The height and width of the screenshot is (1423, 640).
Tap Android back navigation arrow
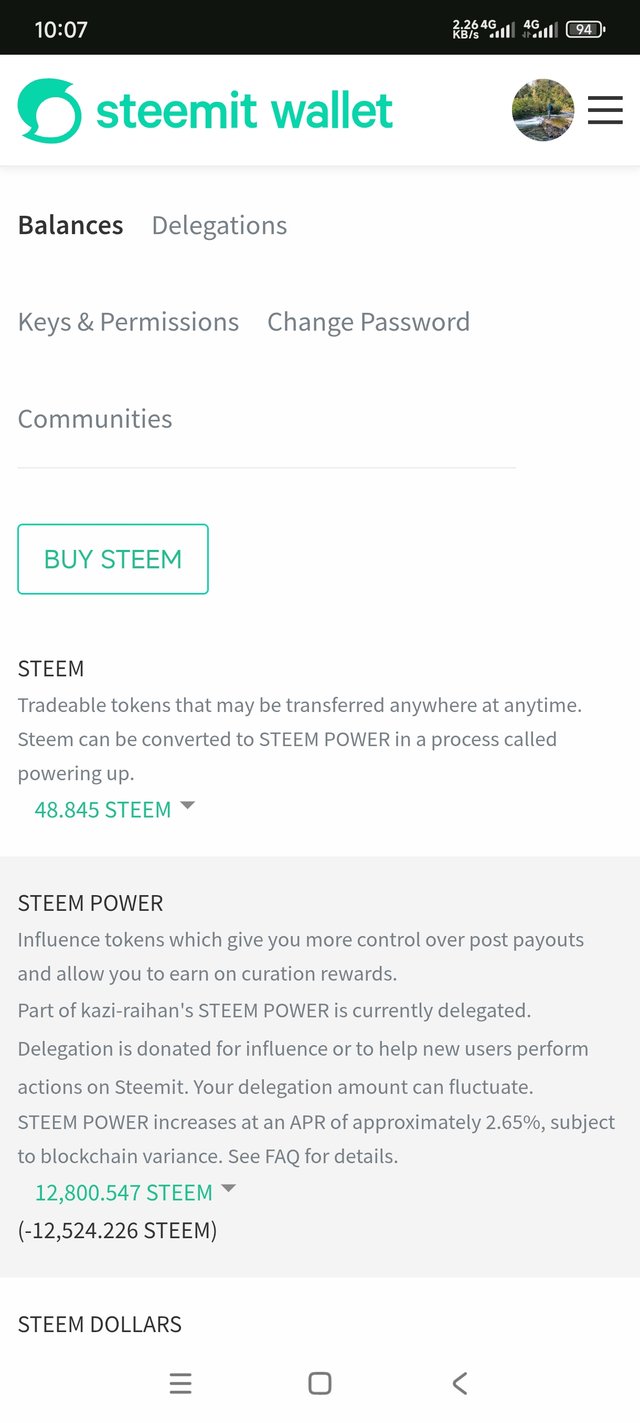[459, 1383]
